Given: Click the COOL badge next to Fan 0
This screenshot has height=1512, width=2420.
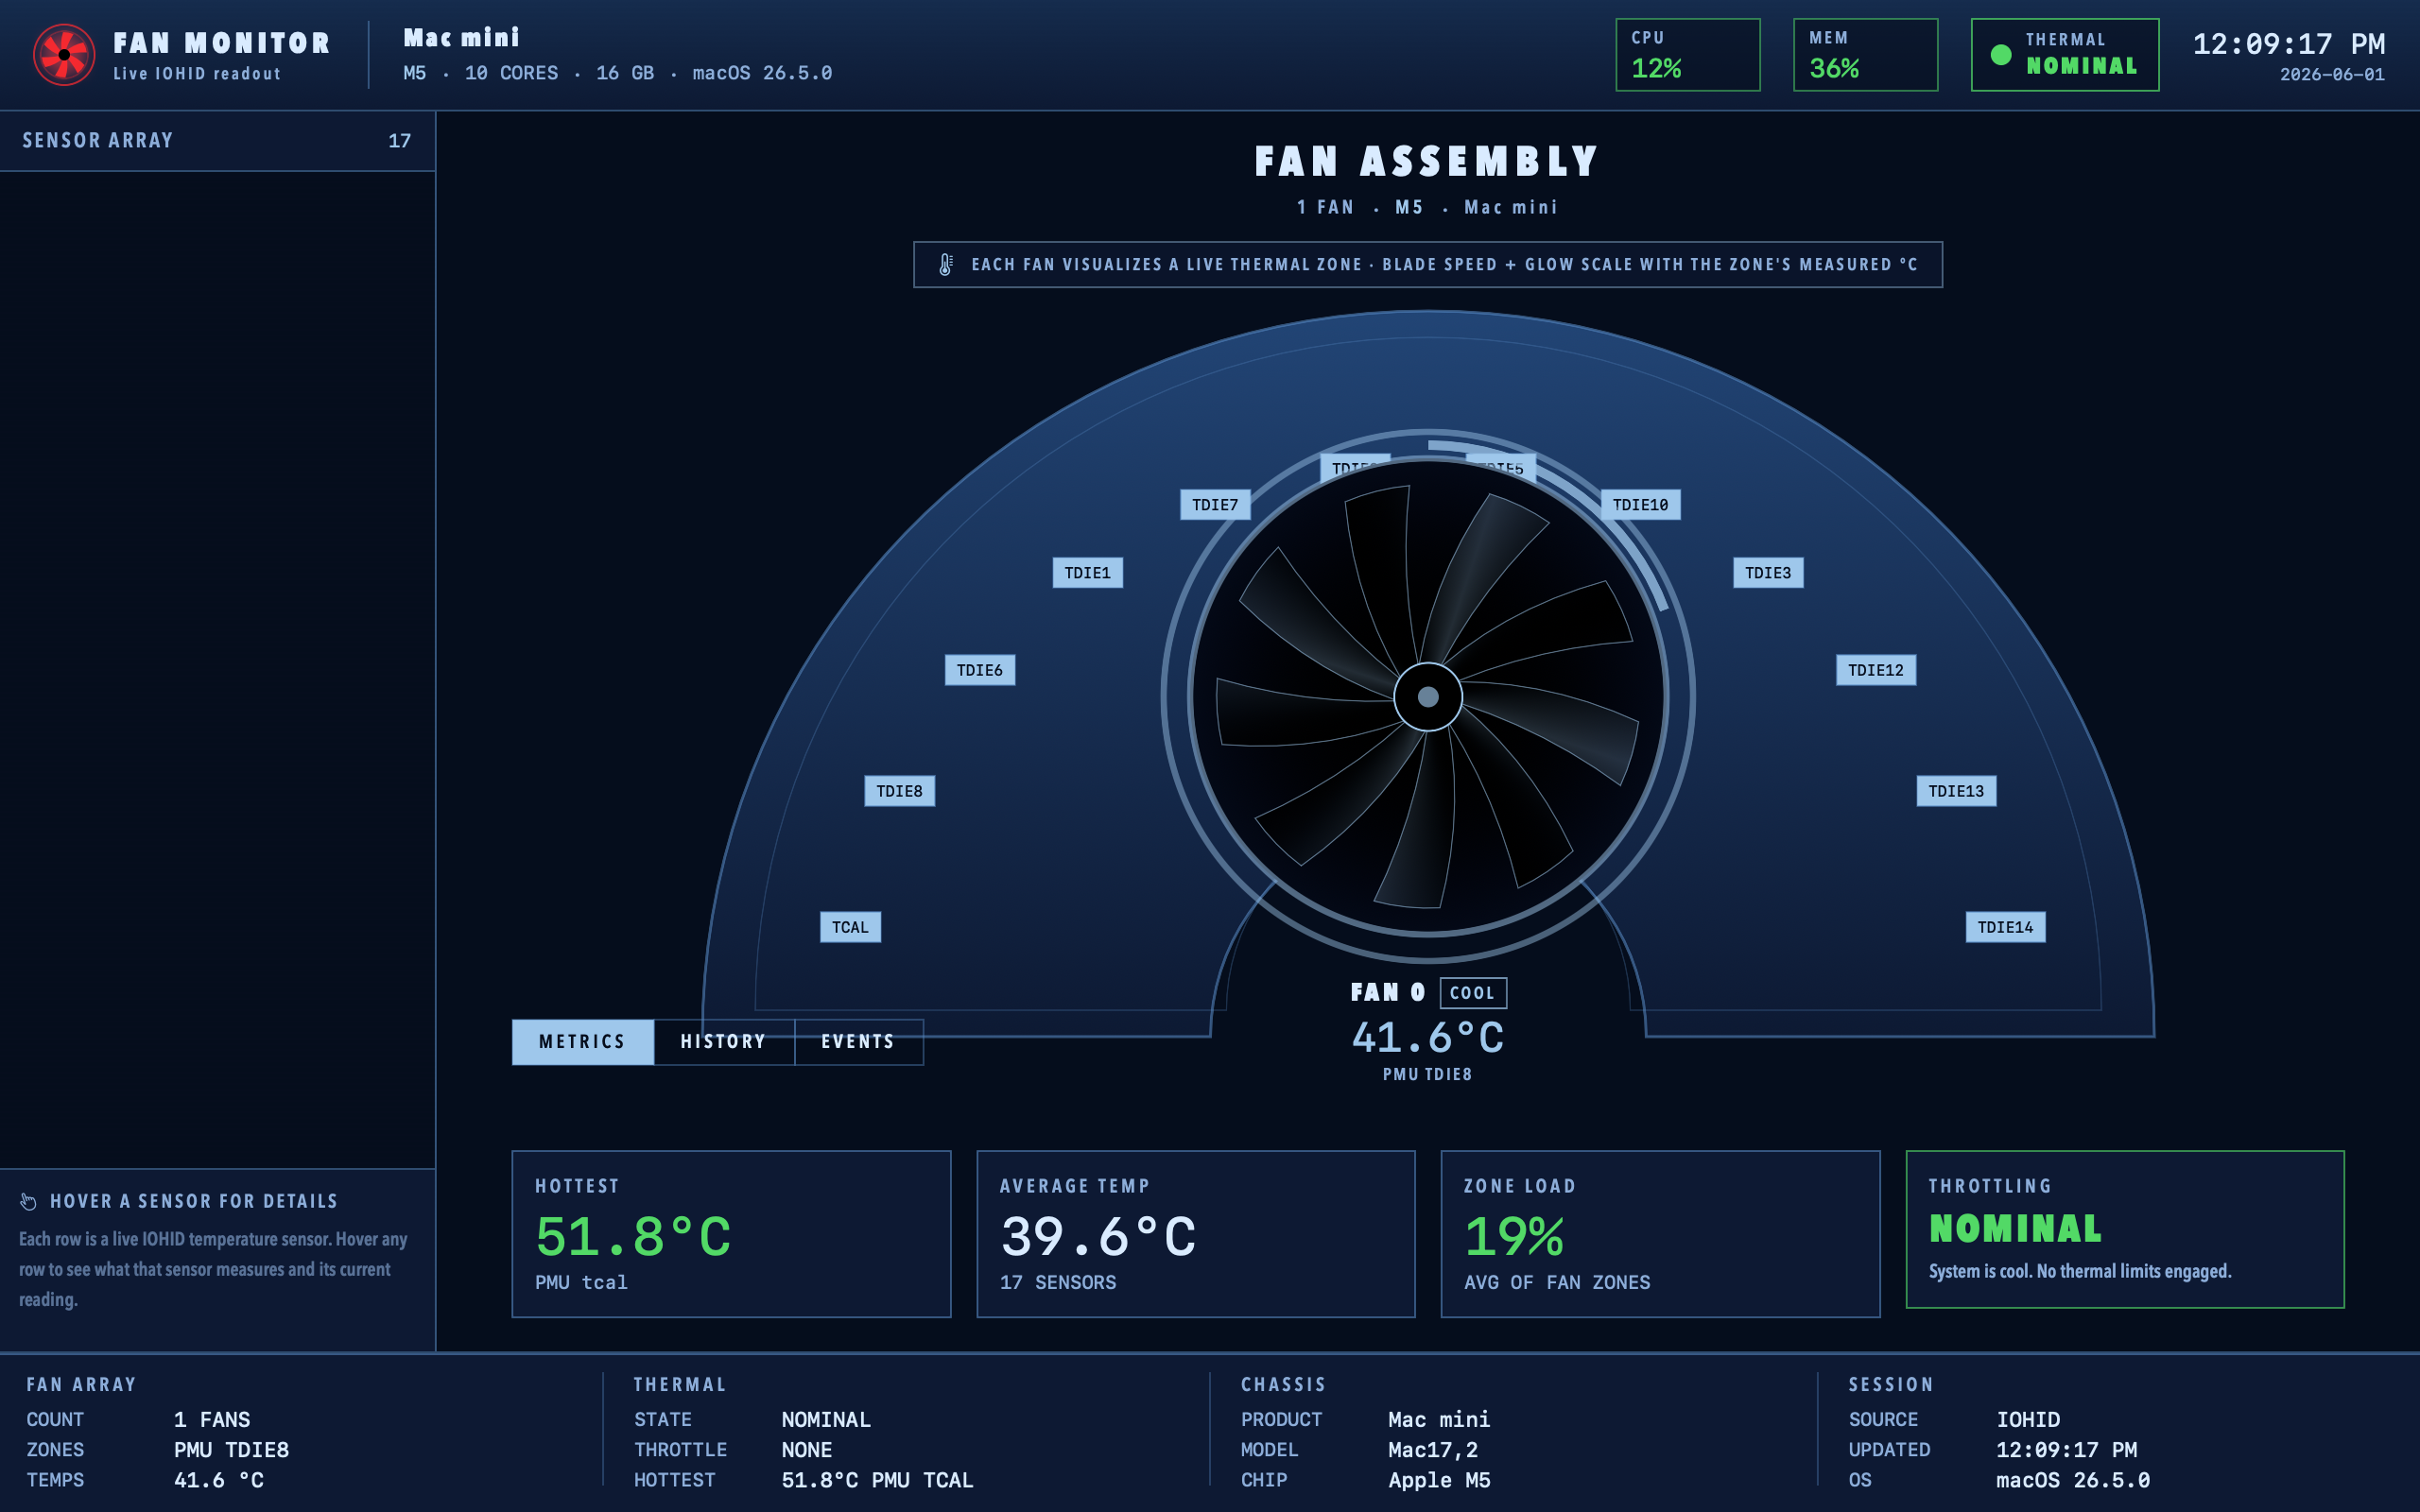Looking at the screenshot, I should 1473,993.
